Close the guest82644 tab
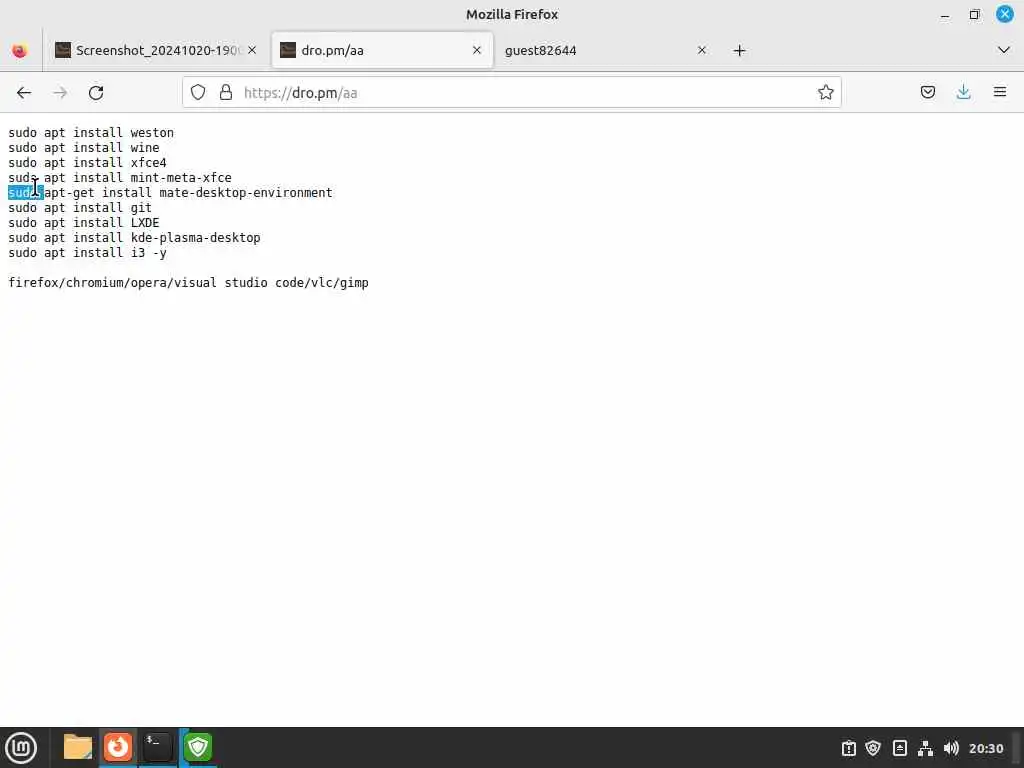1024x768 pixels. 701,50
